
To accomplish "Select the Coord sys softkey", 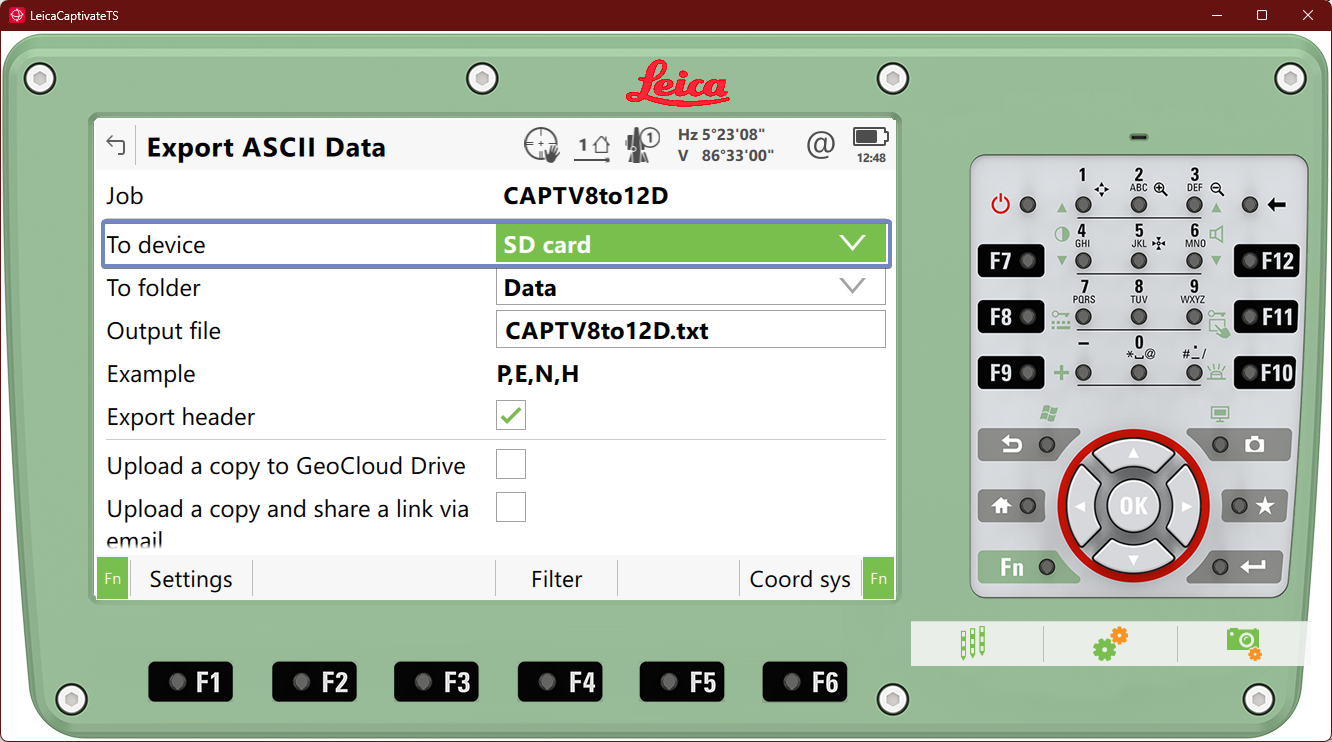I will coord(800,579).
